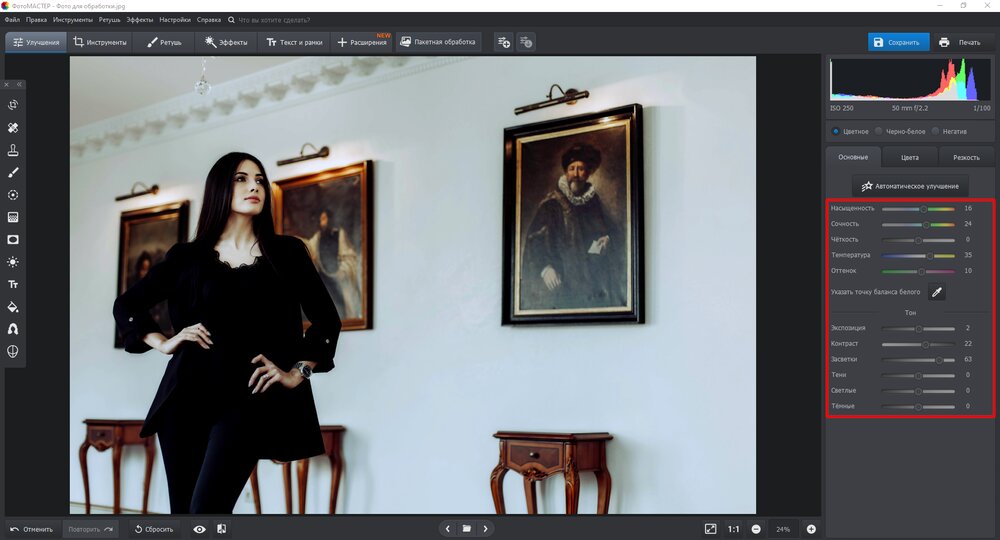The image size is (1000, 540).
Task: Select the healing patch tool in sidebar
Action: pos(14,128)
